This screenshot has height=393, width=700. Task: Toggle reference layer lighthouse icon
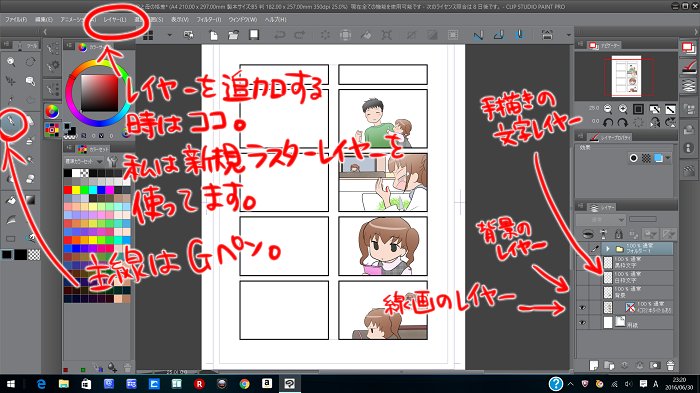click(x=603, y=234)
